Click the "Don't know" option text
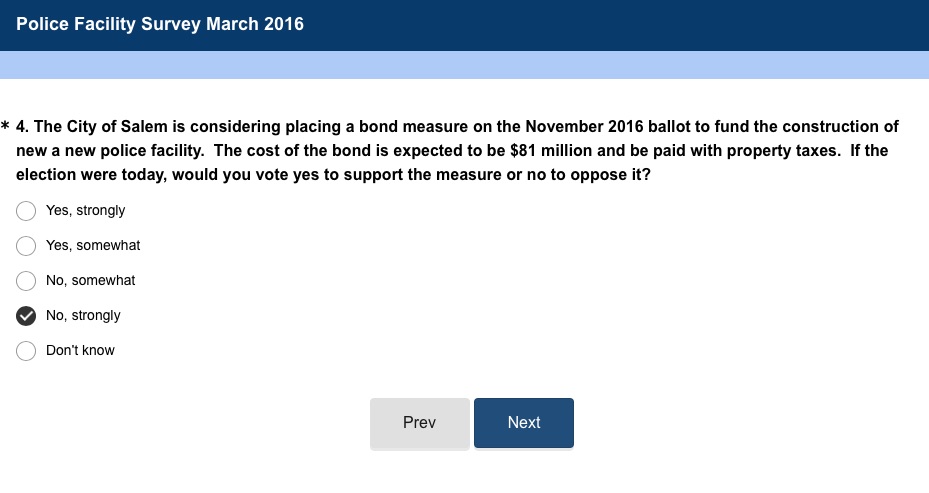The width and height of the screenshot is (929, 493). pyautogui.click(x=80, y=351)
